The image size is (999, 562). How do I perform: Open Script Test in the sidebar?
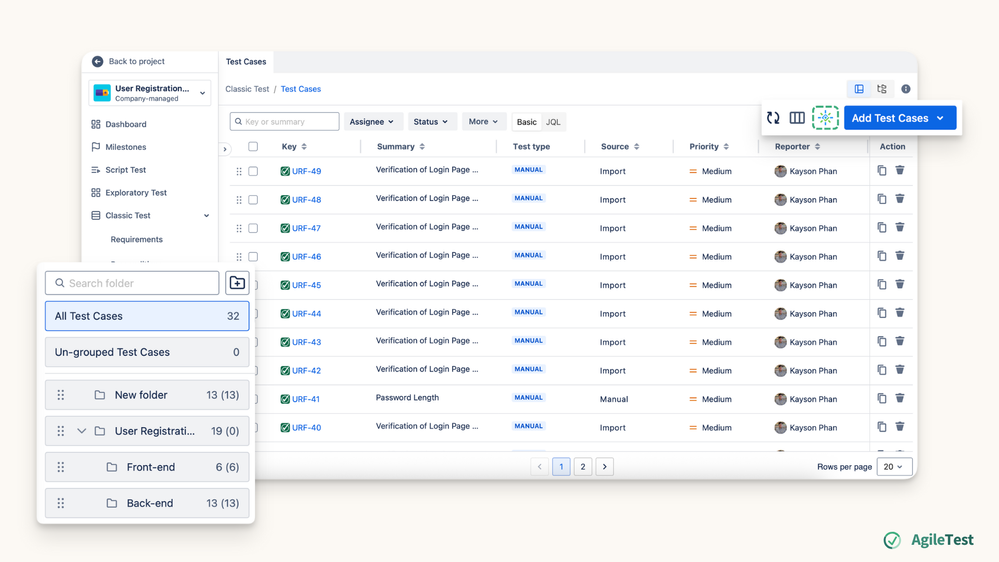click(x=119, y=170)
